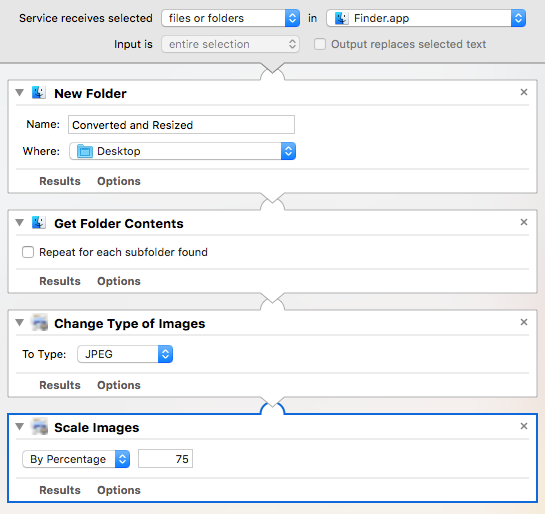Click the Preview icon beside Scale Images

pyautogui.click(x=40, y=427)
